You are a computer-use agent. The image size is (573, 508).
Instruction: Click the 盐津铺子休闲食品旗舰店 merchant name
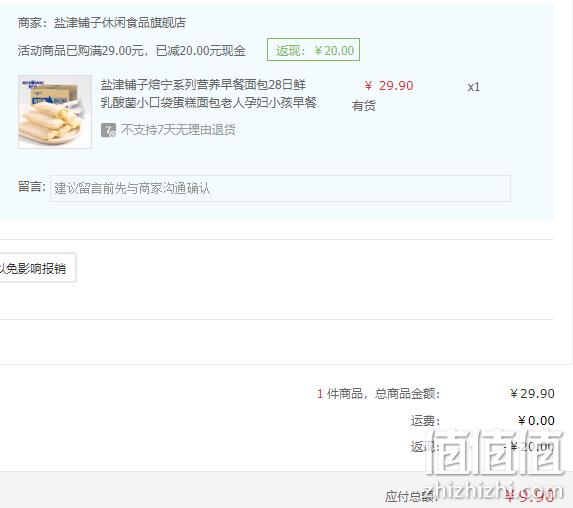point(120,23)
